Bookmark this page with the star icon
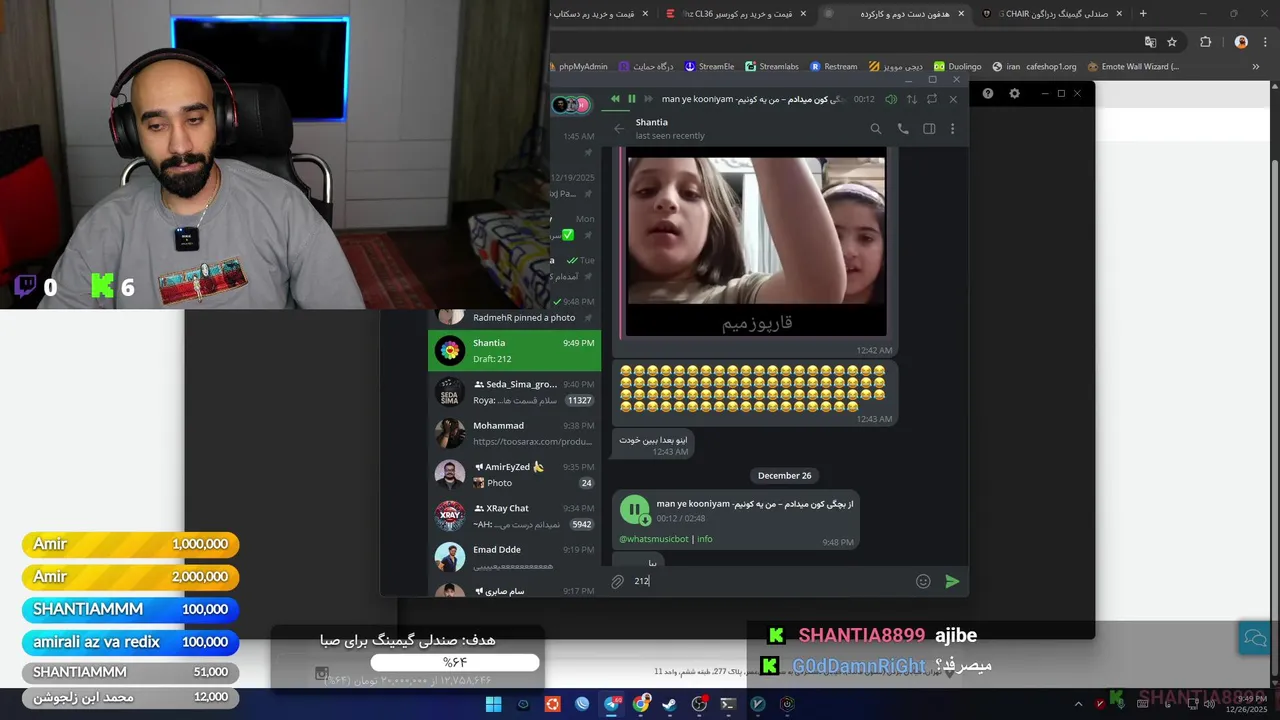This screenshot has width=1280, height=720. click(x=1172, y=42)
